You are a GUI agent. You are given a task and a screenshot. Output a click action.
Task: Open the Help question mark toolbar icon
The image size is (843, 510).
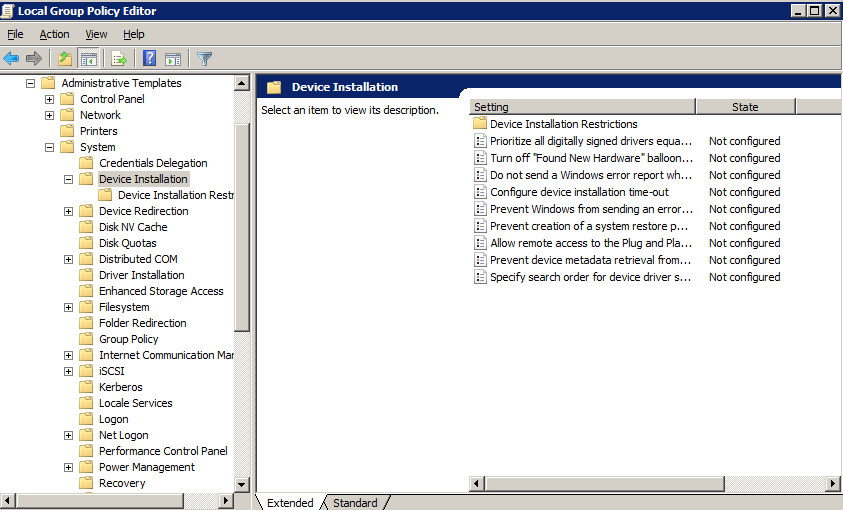coord(149,58)
